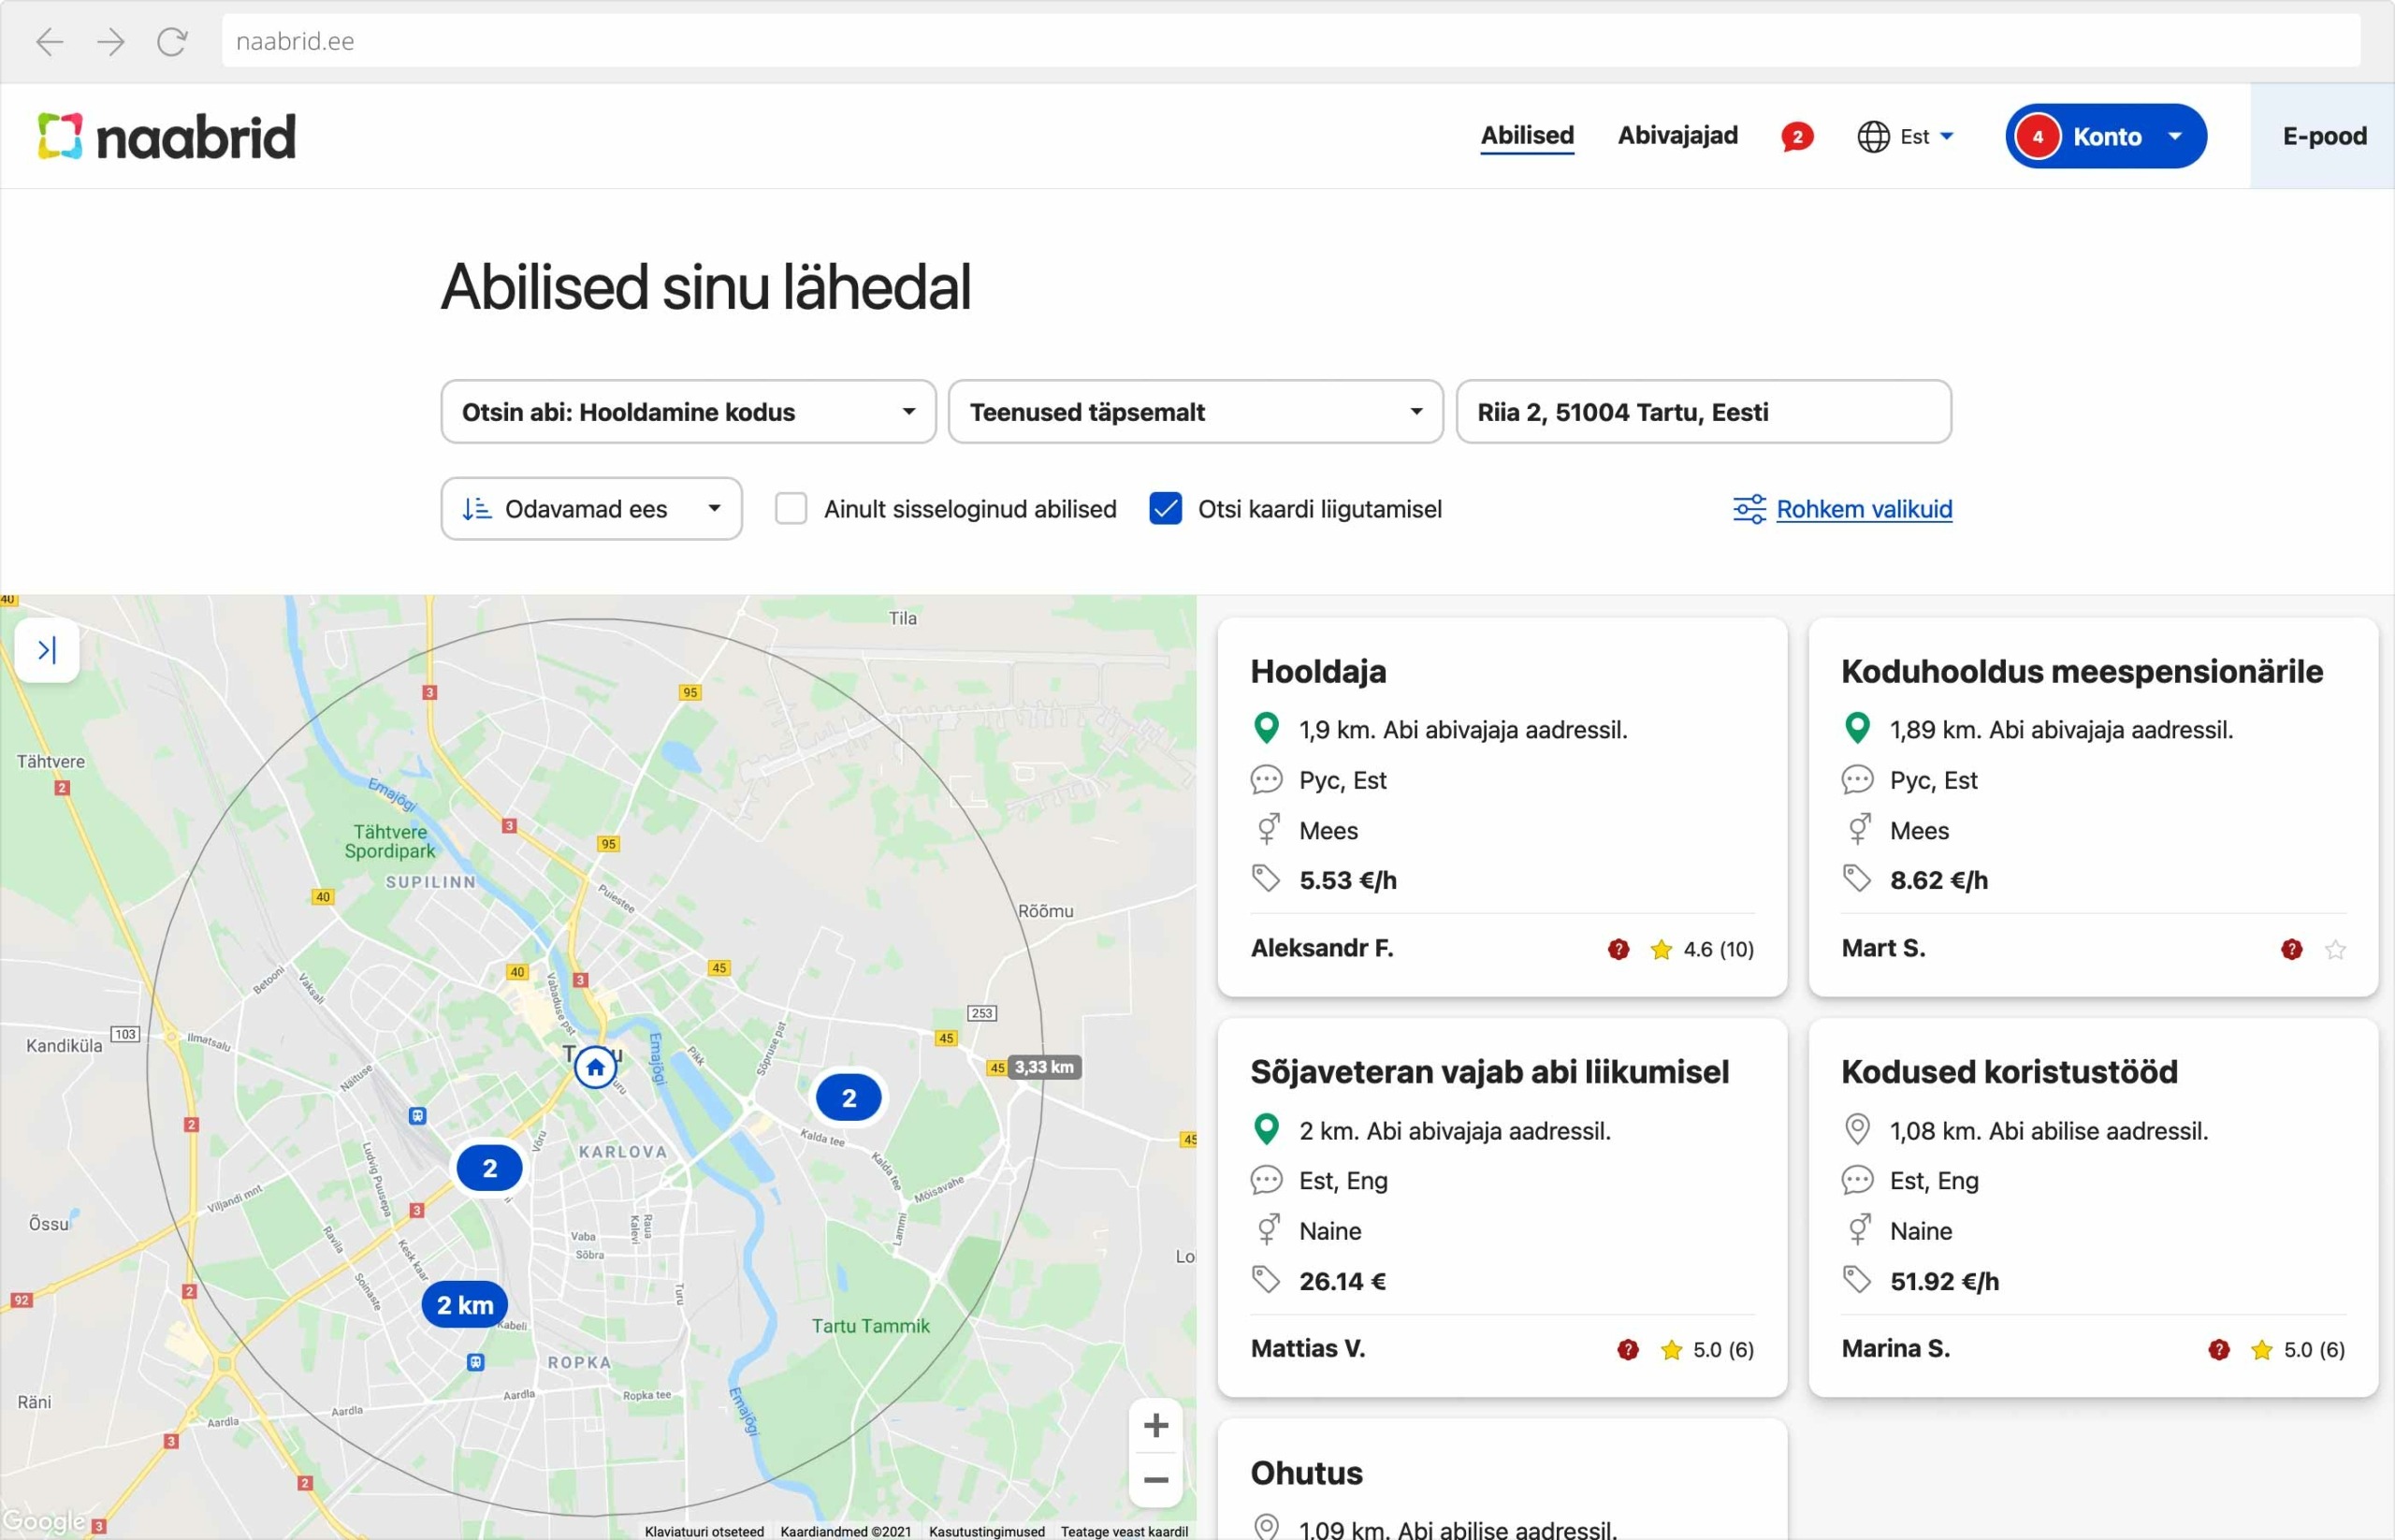The height and width of the screenshot is (1540, 2395).
Task: Open the Odavamad ees sorting dropdown
Action: (590, 509)
